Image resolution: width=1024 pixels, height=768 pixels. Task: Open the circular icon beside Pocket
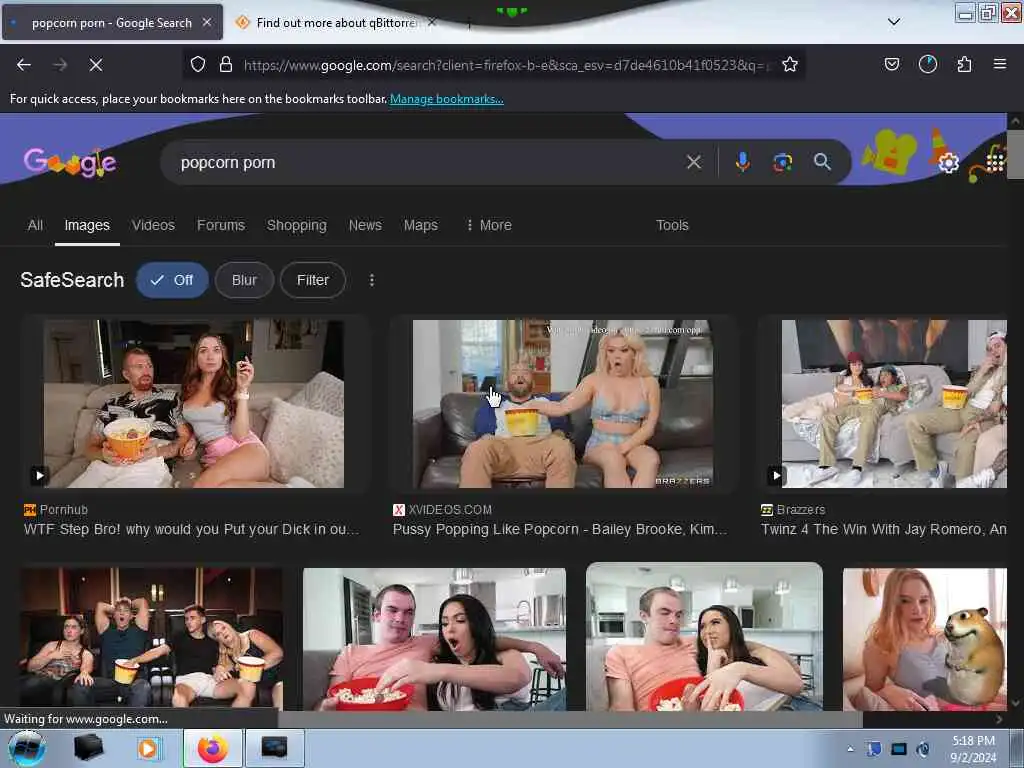click(928, 64)
